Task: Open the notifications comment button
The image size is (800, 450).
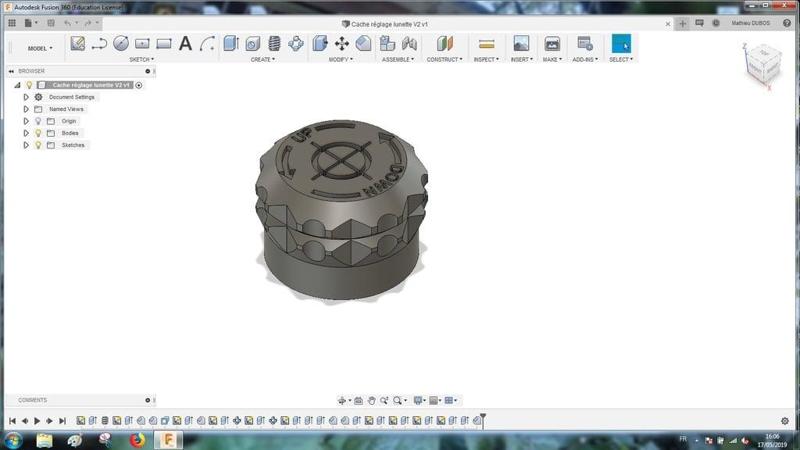Action: click(x=699, y=23)
